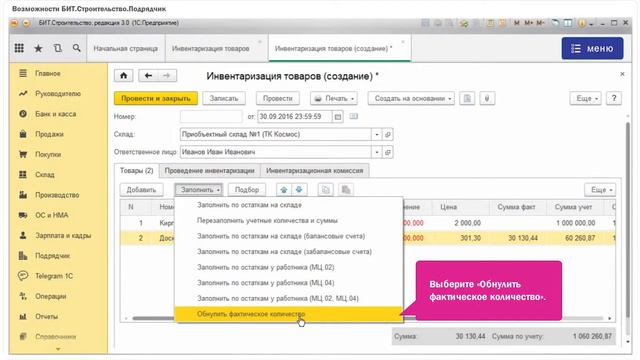Open the Еще menu above goods table
Viewport: 640px width, 360px height.
click(600, 190)
